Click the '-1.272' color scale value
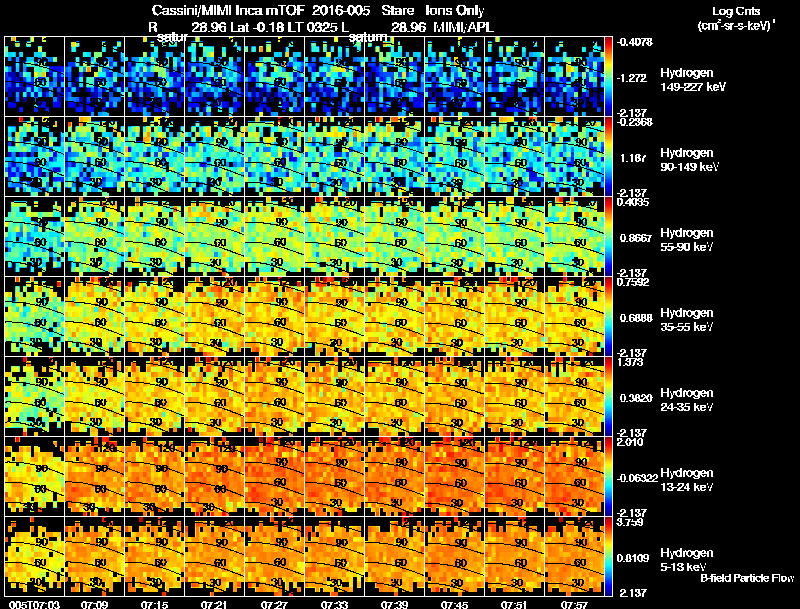 (632, 78)
